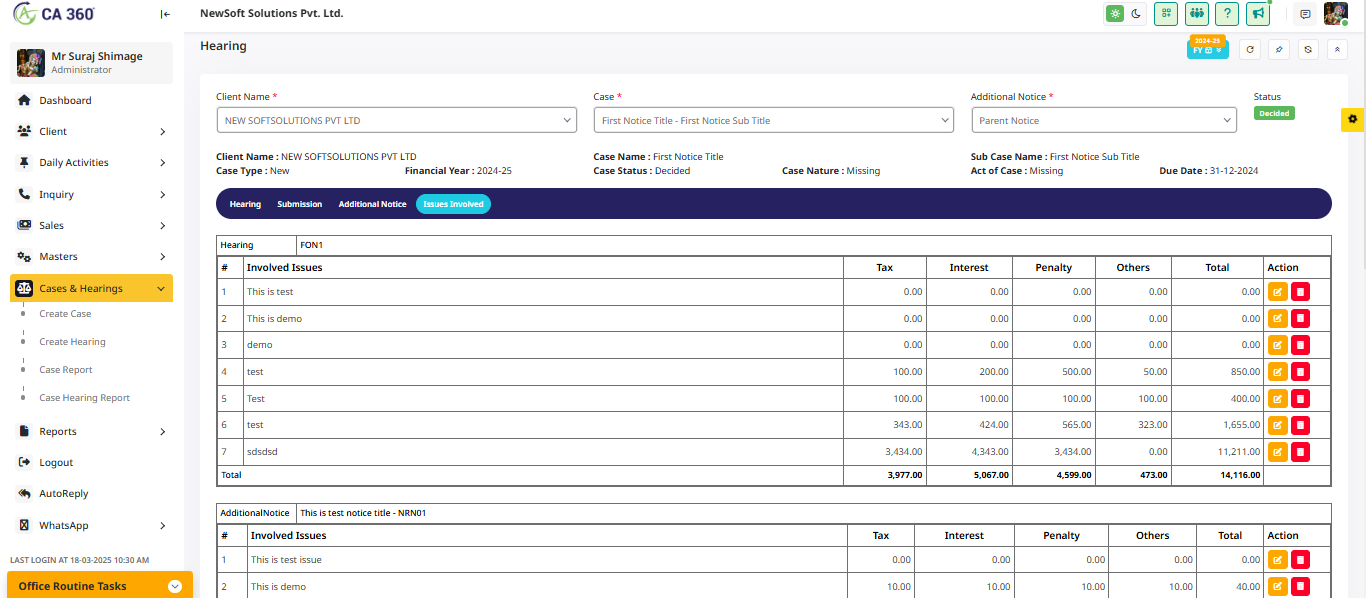The image size is (1366, 598).
Task: Switch to the Additional Notice tab
Action: point(372,204)
